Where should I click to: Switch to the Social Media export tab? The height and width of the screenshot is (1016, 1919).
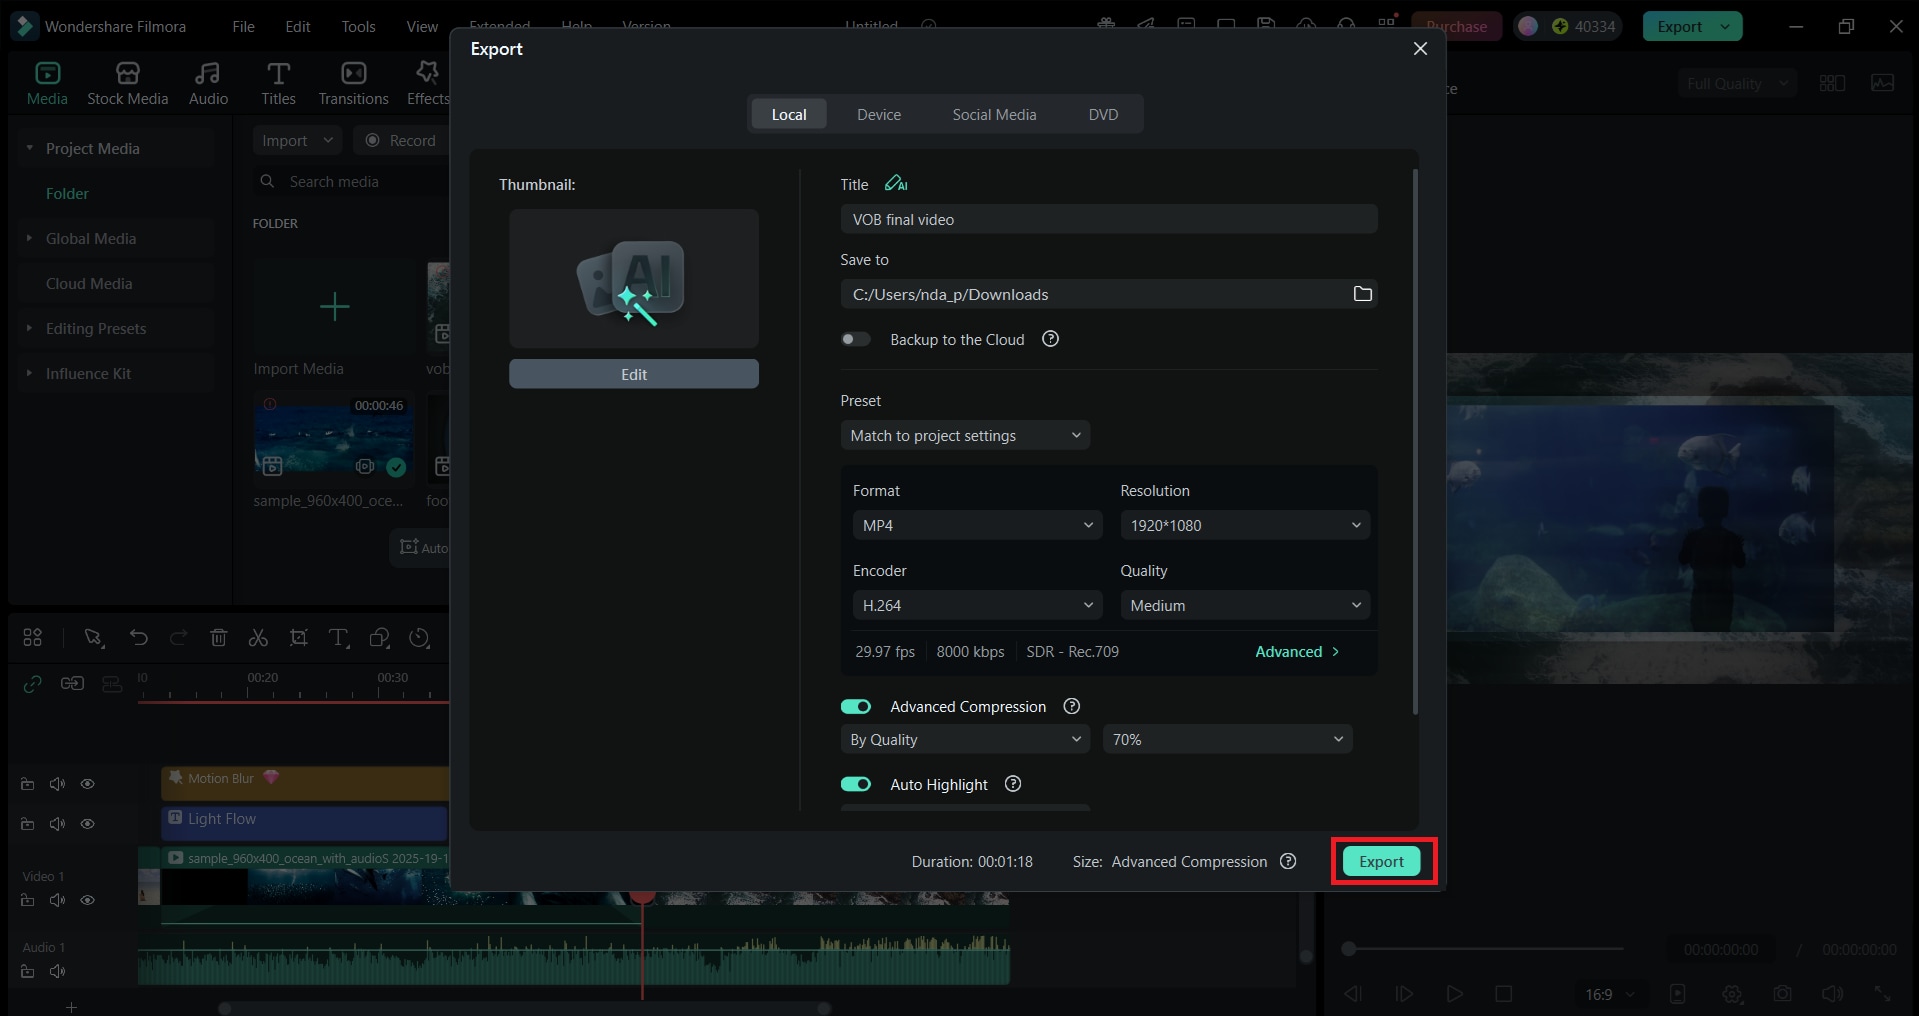coord(994,114)
